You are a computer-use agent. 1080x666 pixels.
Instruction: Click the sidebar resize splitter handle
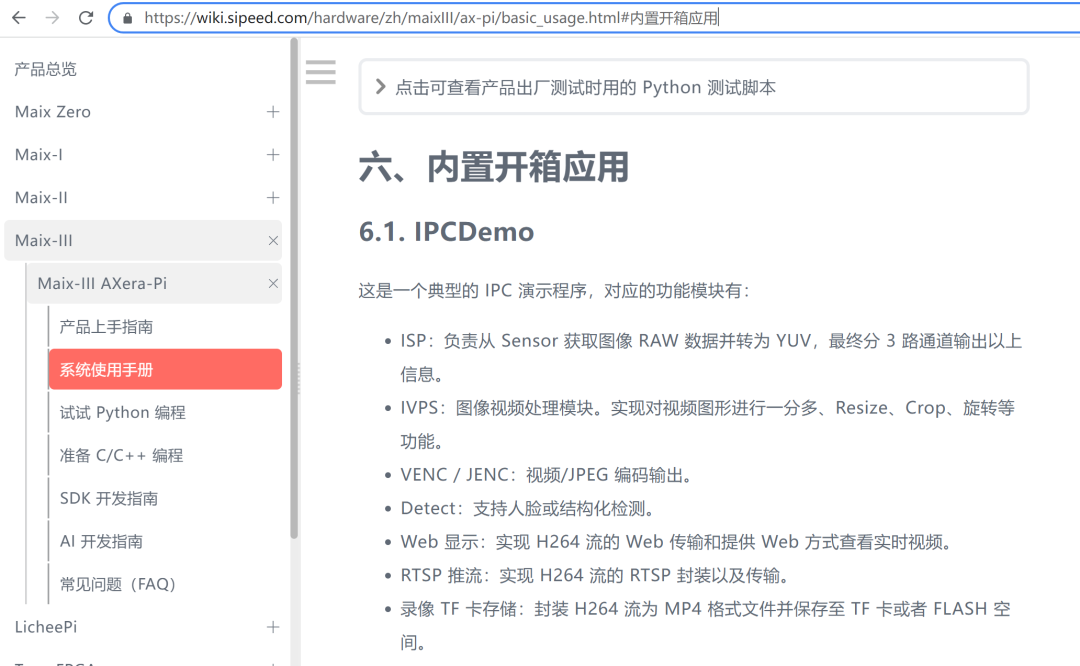click(x=299, y=378)
